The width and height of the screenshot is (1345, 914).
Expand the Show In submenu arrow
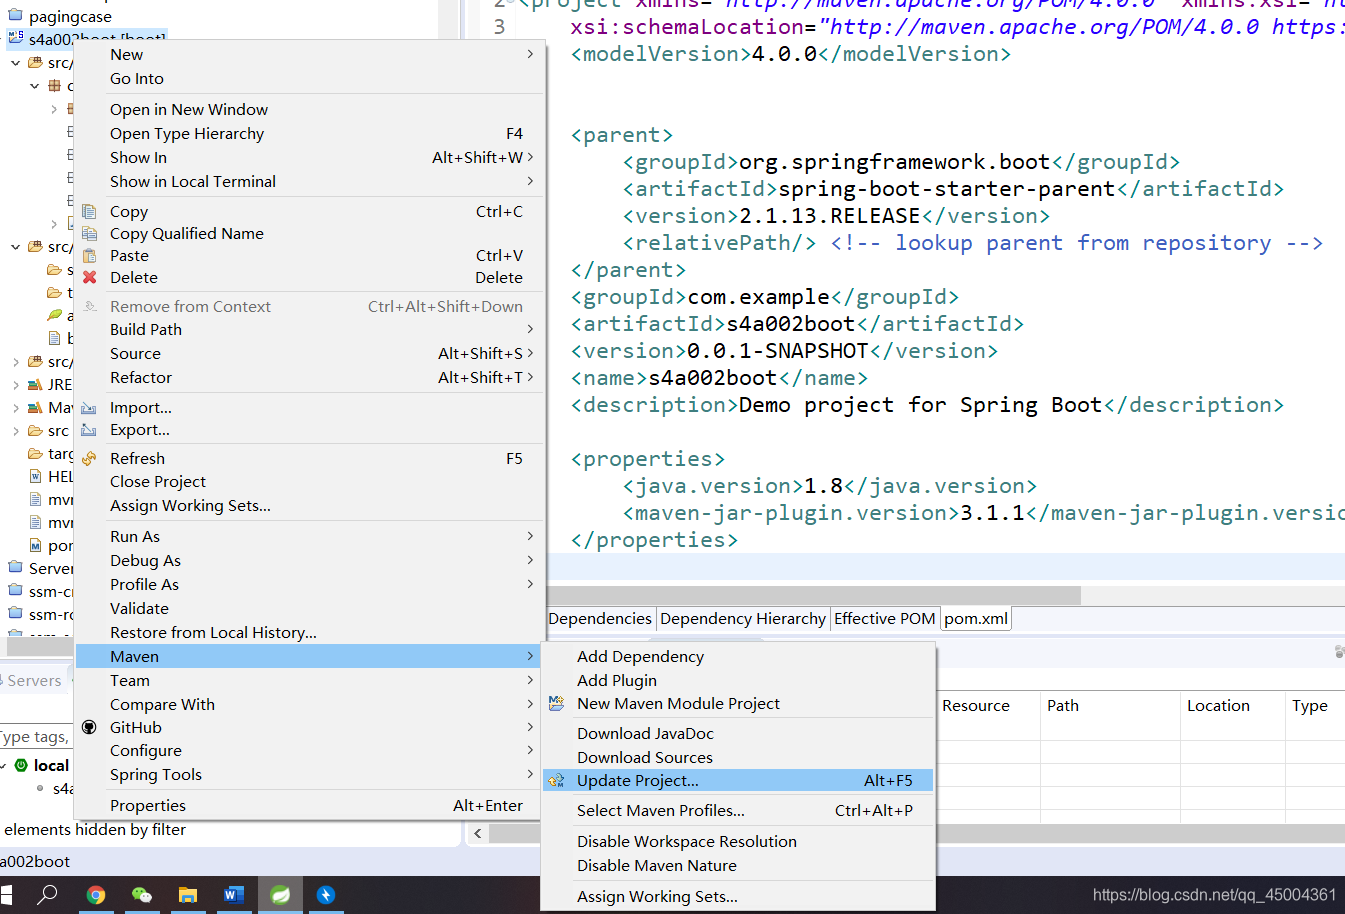(530, 157)
